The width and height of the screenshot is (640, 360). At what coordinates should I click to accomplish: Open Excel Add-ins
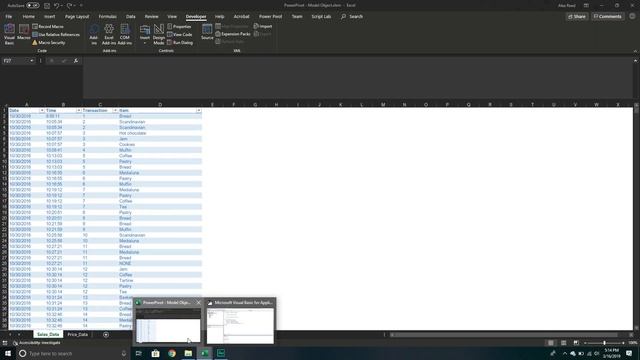coord(109,34)
